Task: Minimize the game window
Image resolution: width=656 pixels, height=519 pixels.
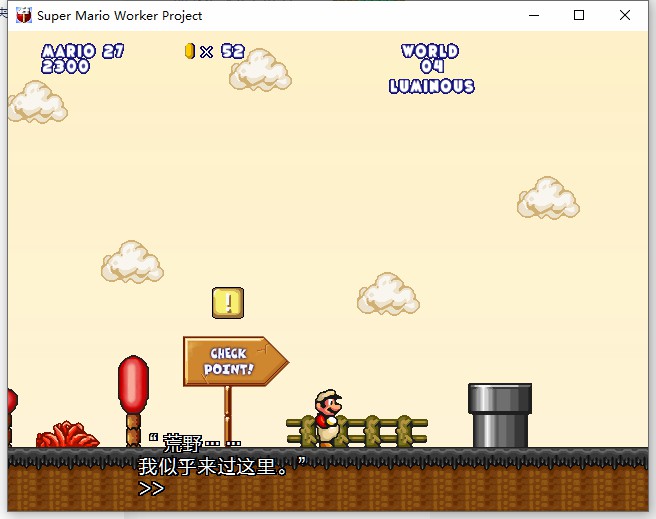Action: click(534, 15)
